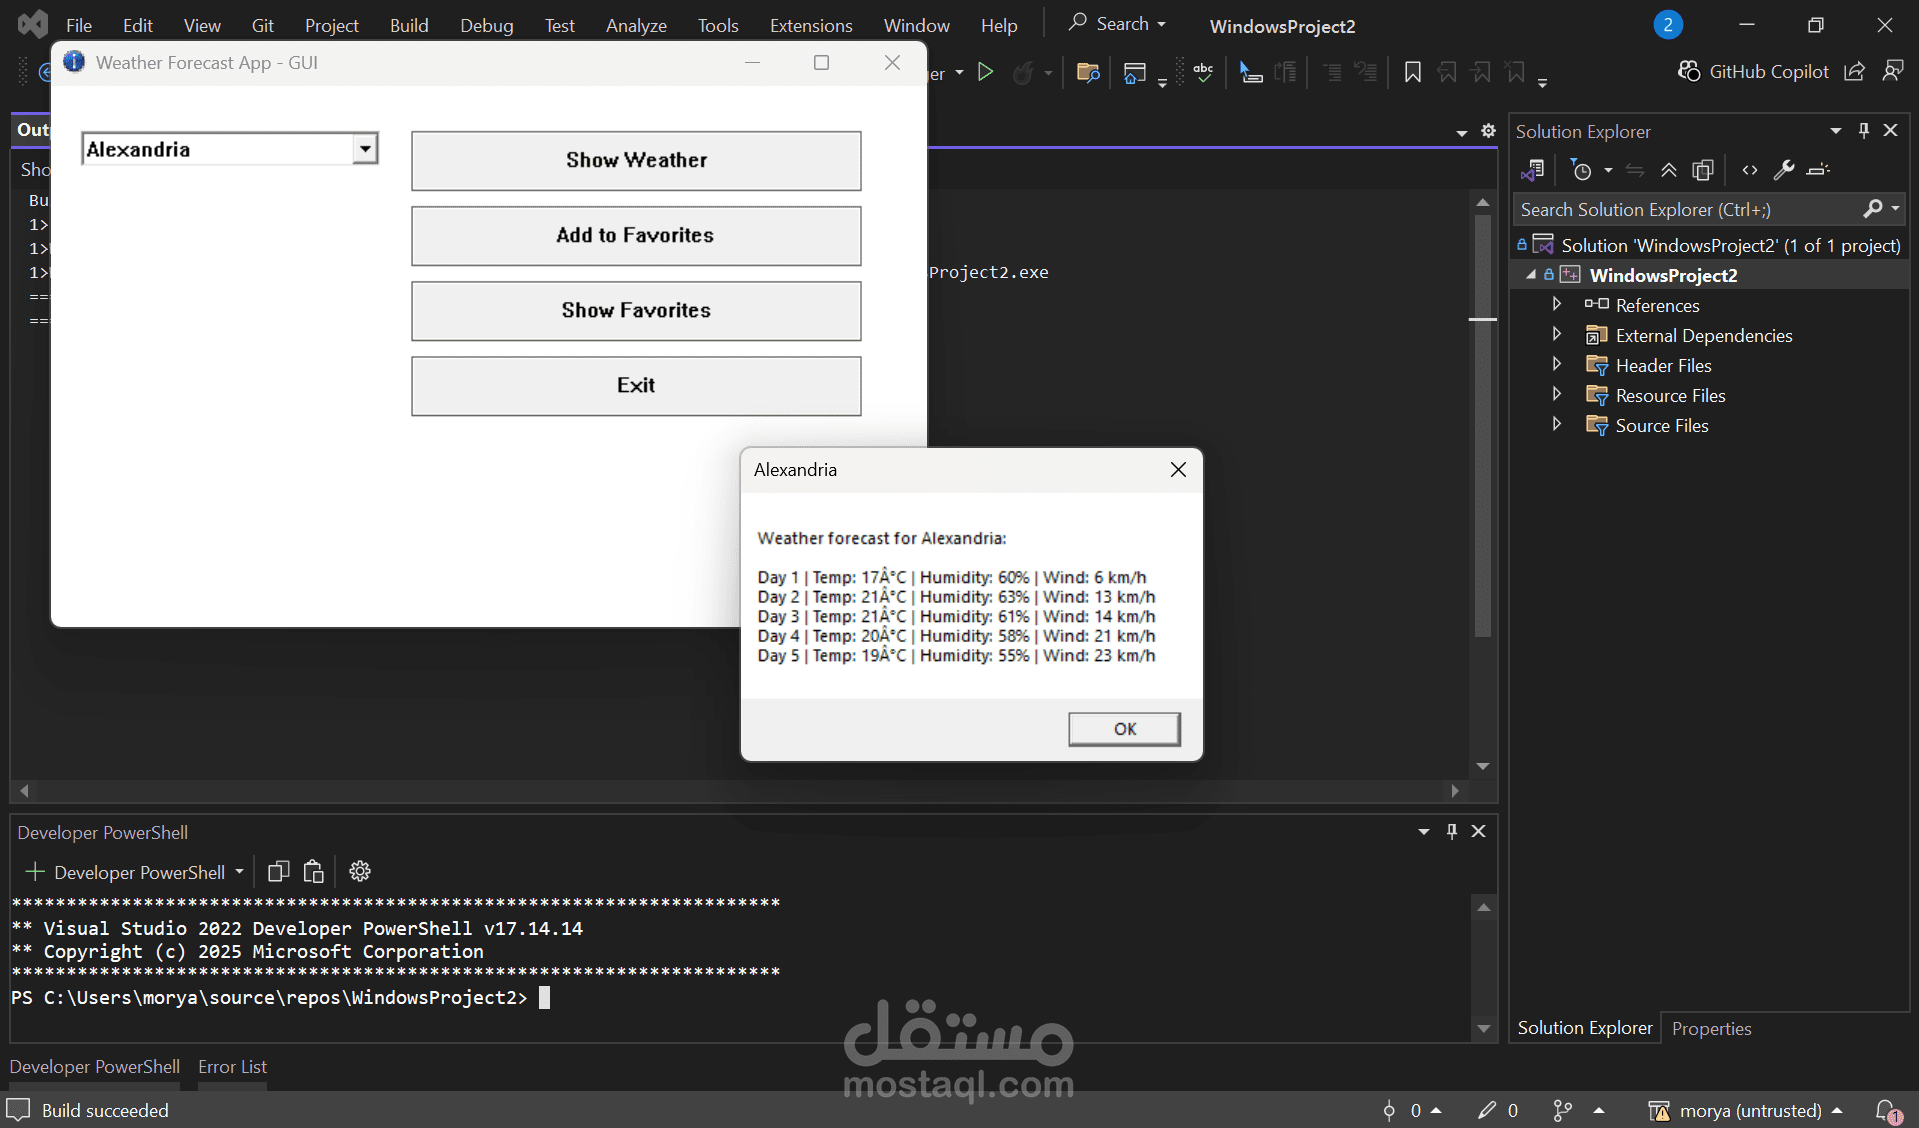Click the Git branch icon in status bar
Image resolution: width=1919 pixels, height=1128 pixels.
coord(1562,1110)
